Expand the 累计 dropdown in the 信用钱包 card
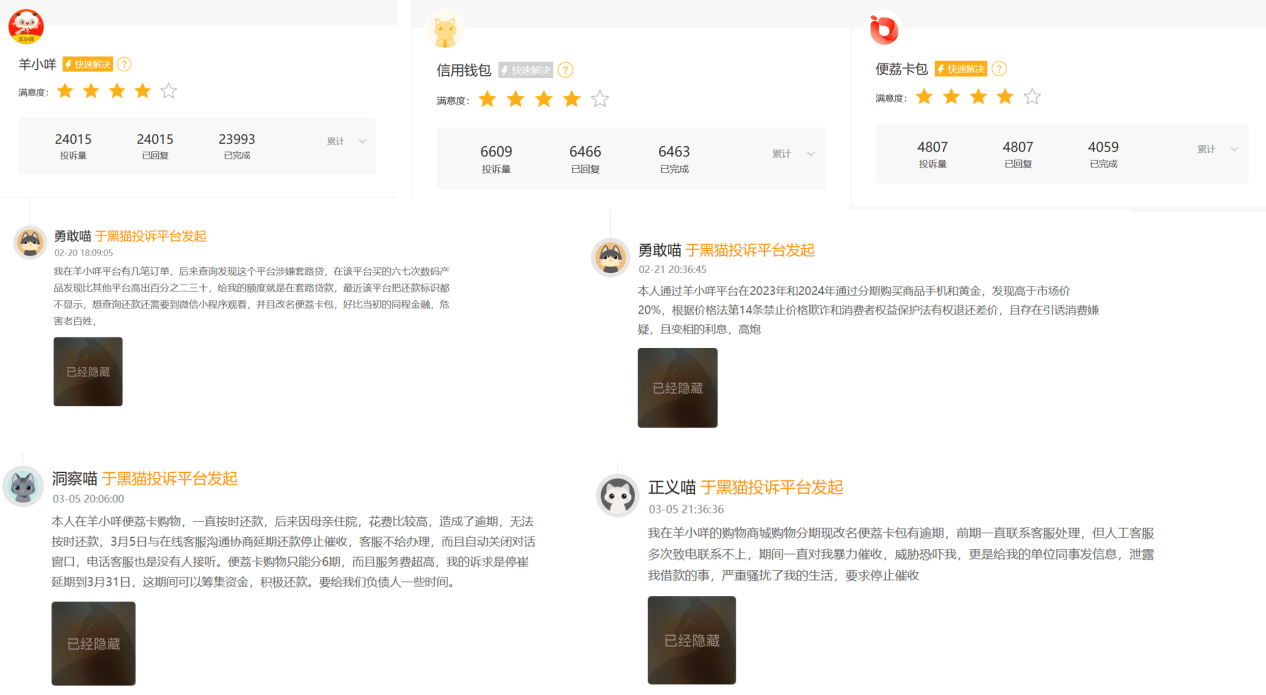Screen dimensions: 1266x695 pos(793,154)
